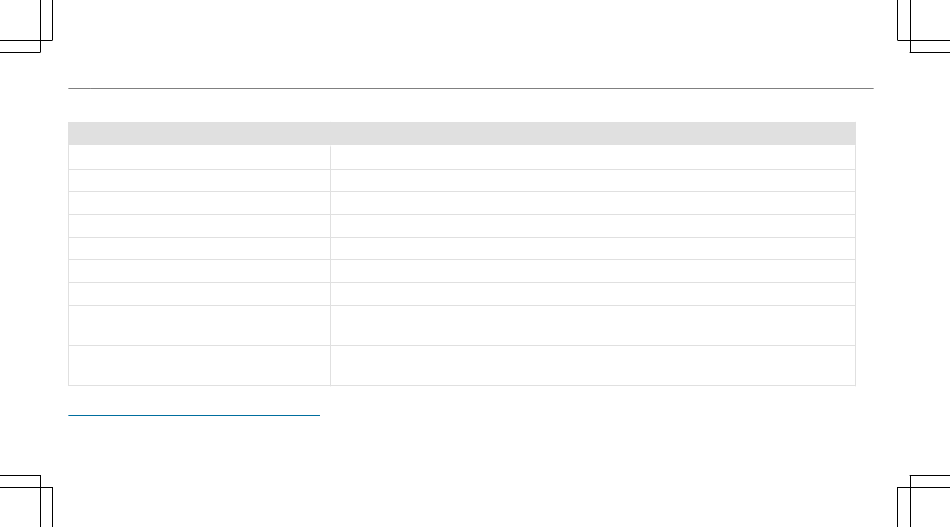Select the first row's narrow left cell
Viewport: 950px width, 527px height.
199,157
